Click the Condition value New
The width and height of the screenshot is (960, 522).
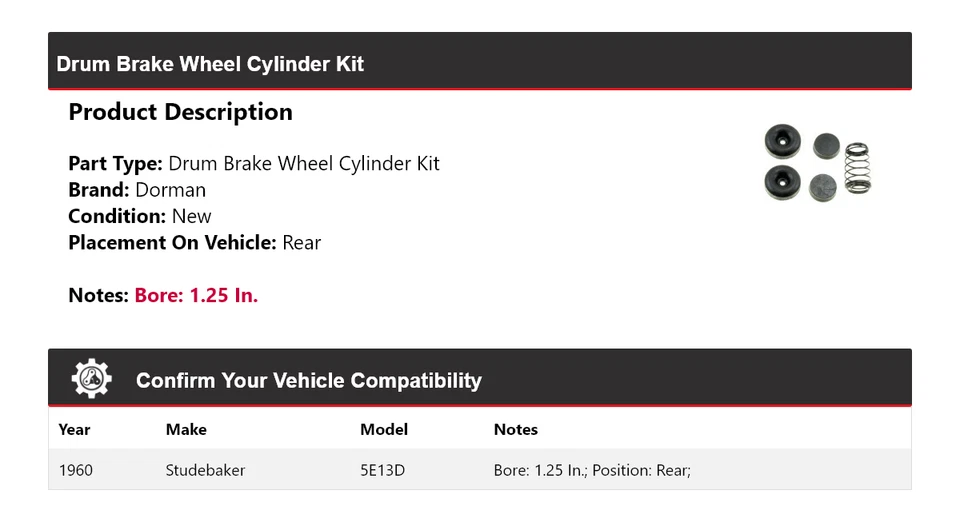191,216
